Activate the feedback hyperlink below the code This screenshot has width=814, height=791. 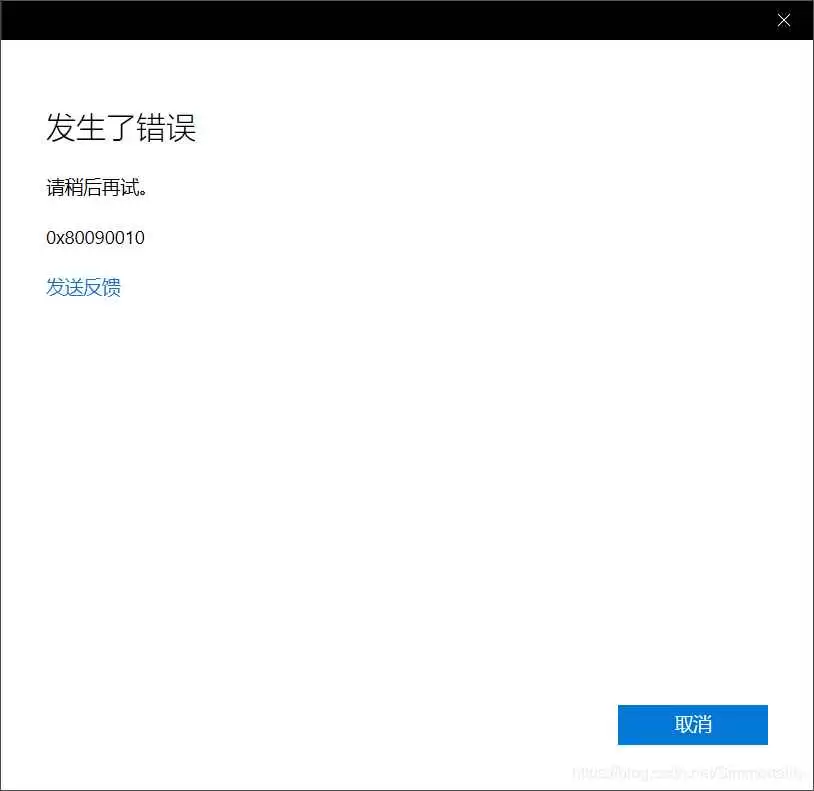(x=83, y=287)
